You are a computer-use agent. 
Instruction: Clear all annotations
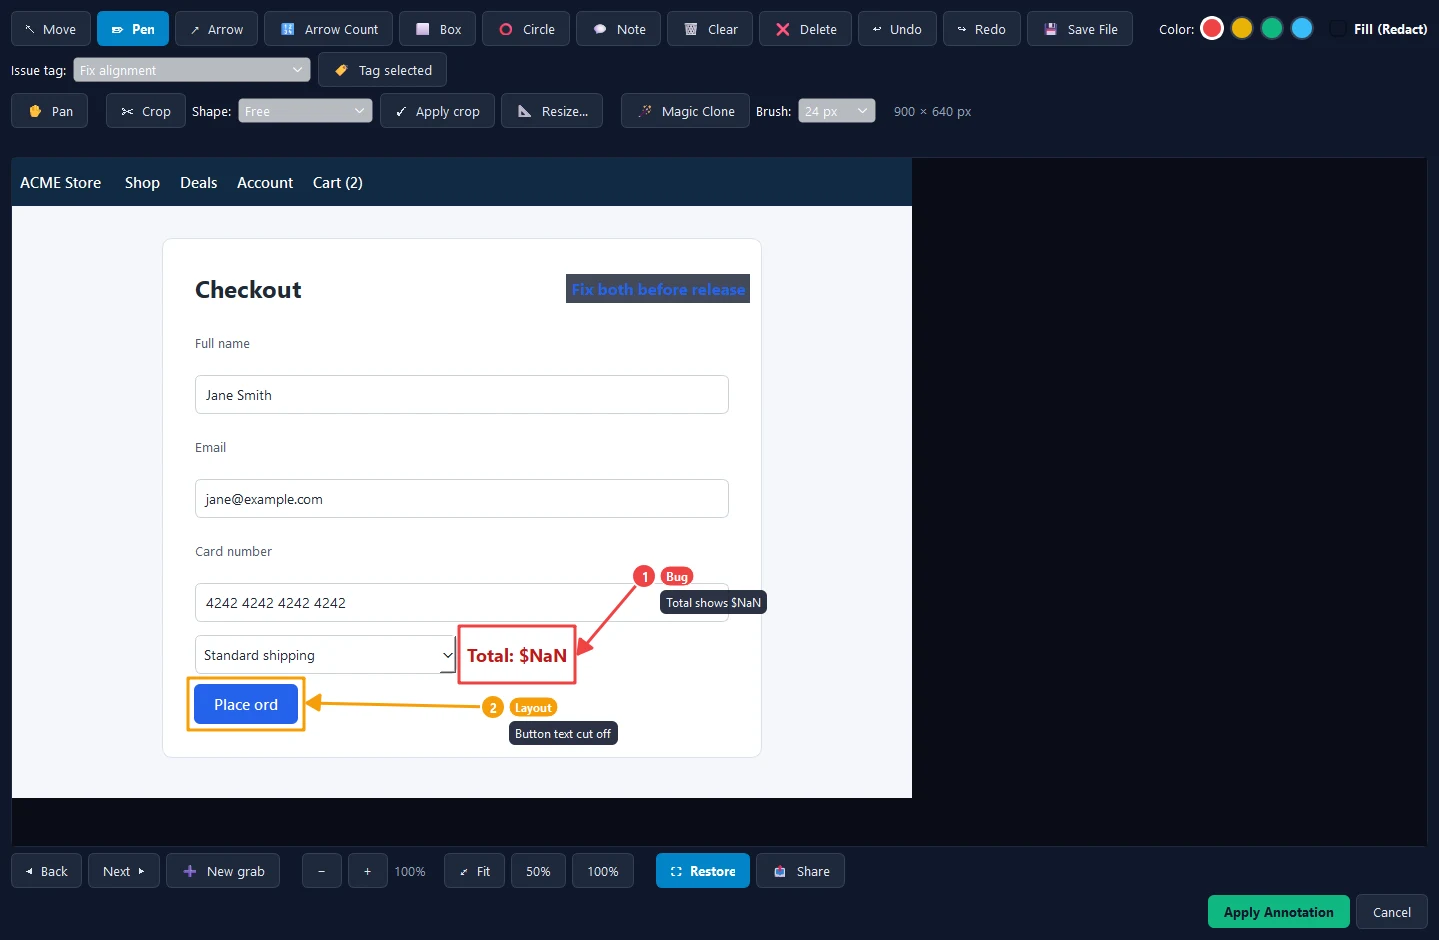click(x=710, y=29)
